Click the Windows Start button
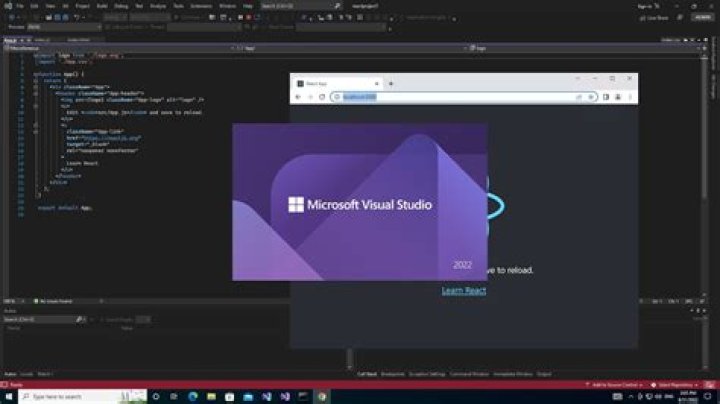The width and height of the screenshot is (720, 404). 8,397
